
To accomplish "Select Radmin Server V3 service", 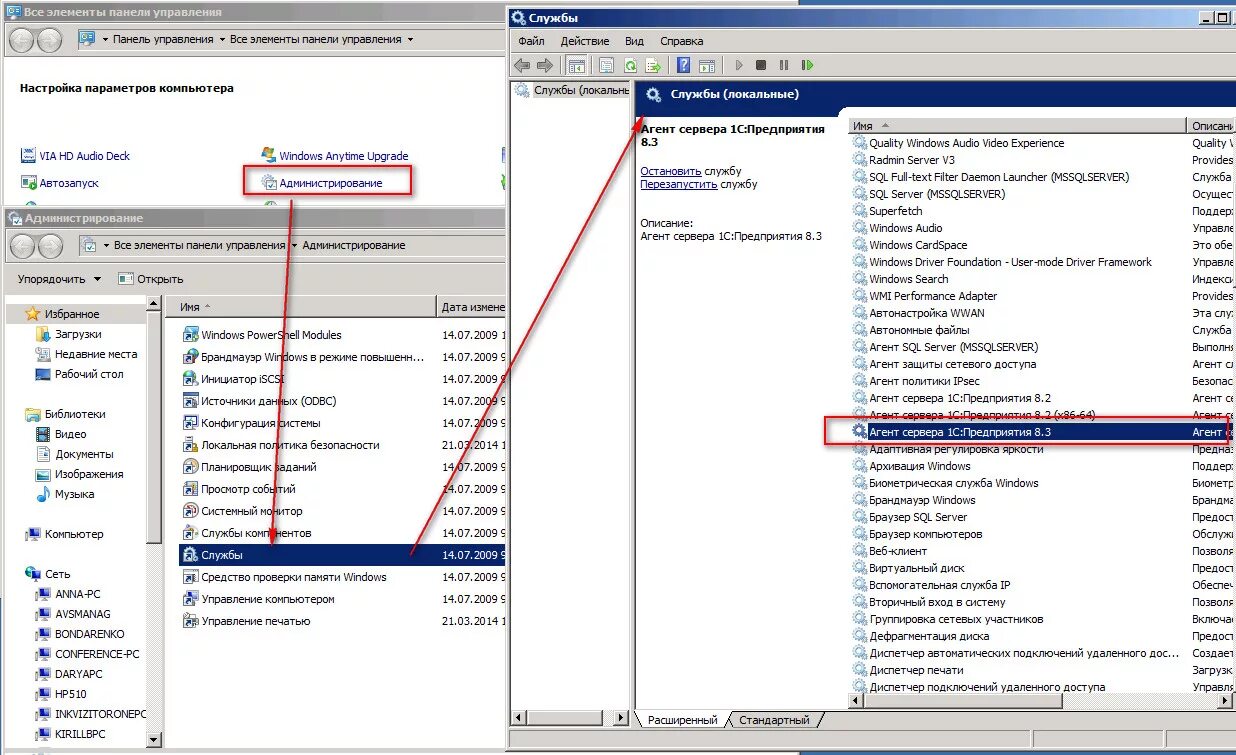I will click(x=1042, y=160).
